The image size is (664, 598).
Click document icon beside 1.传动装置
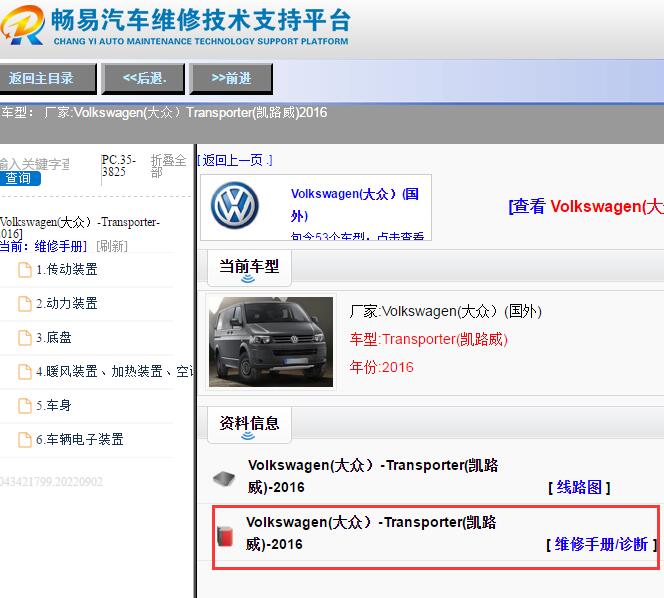click(x=25, y=269)
